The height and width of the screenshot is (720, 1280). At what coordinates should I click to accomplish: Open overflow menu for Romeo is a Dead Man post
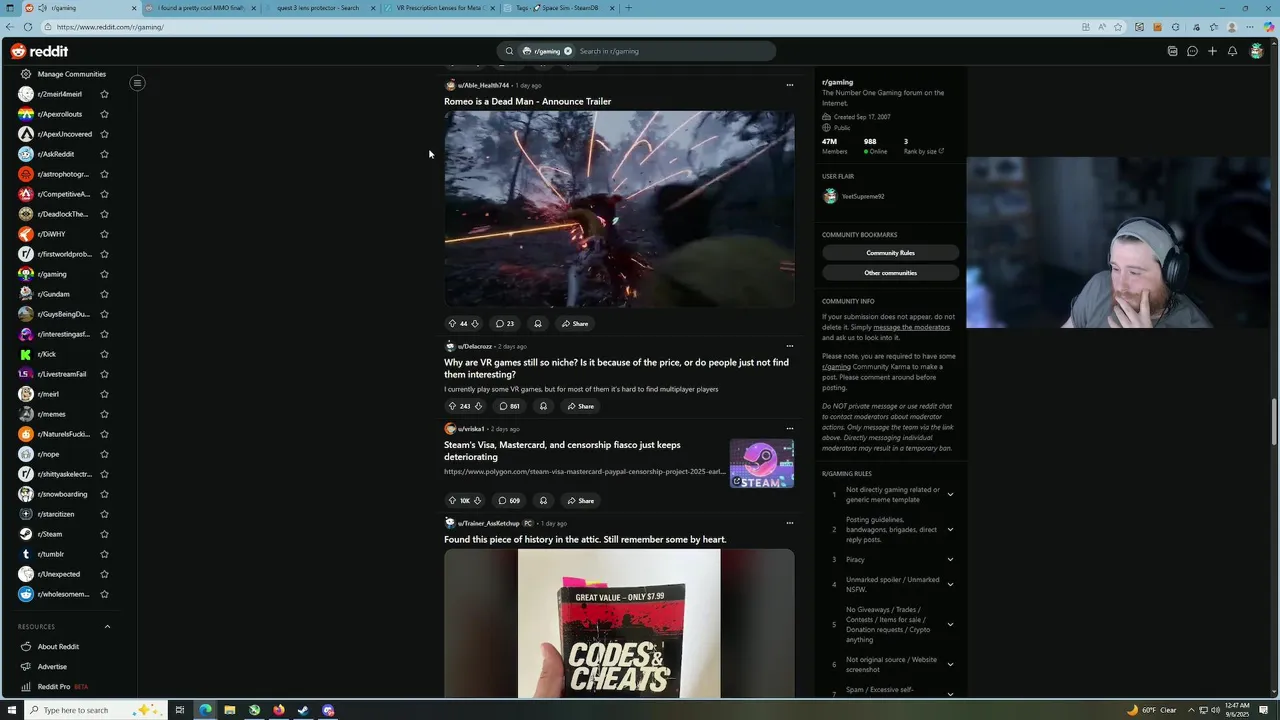point(789,85)
